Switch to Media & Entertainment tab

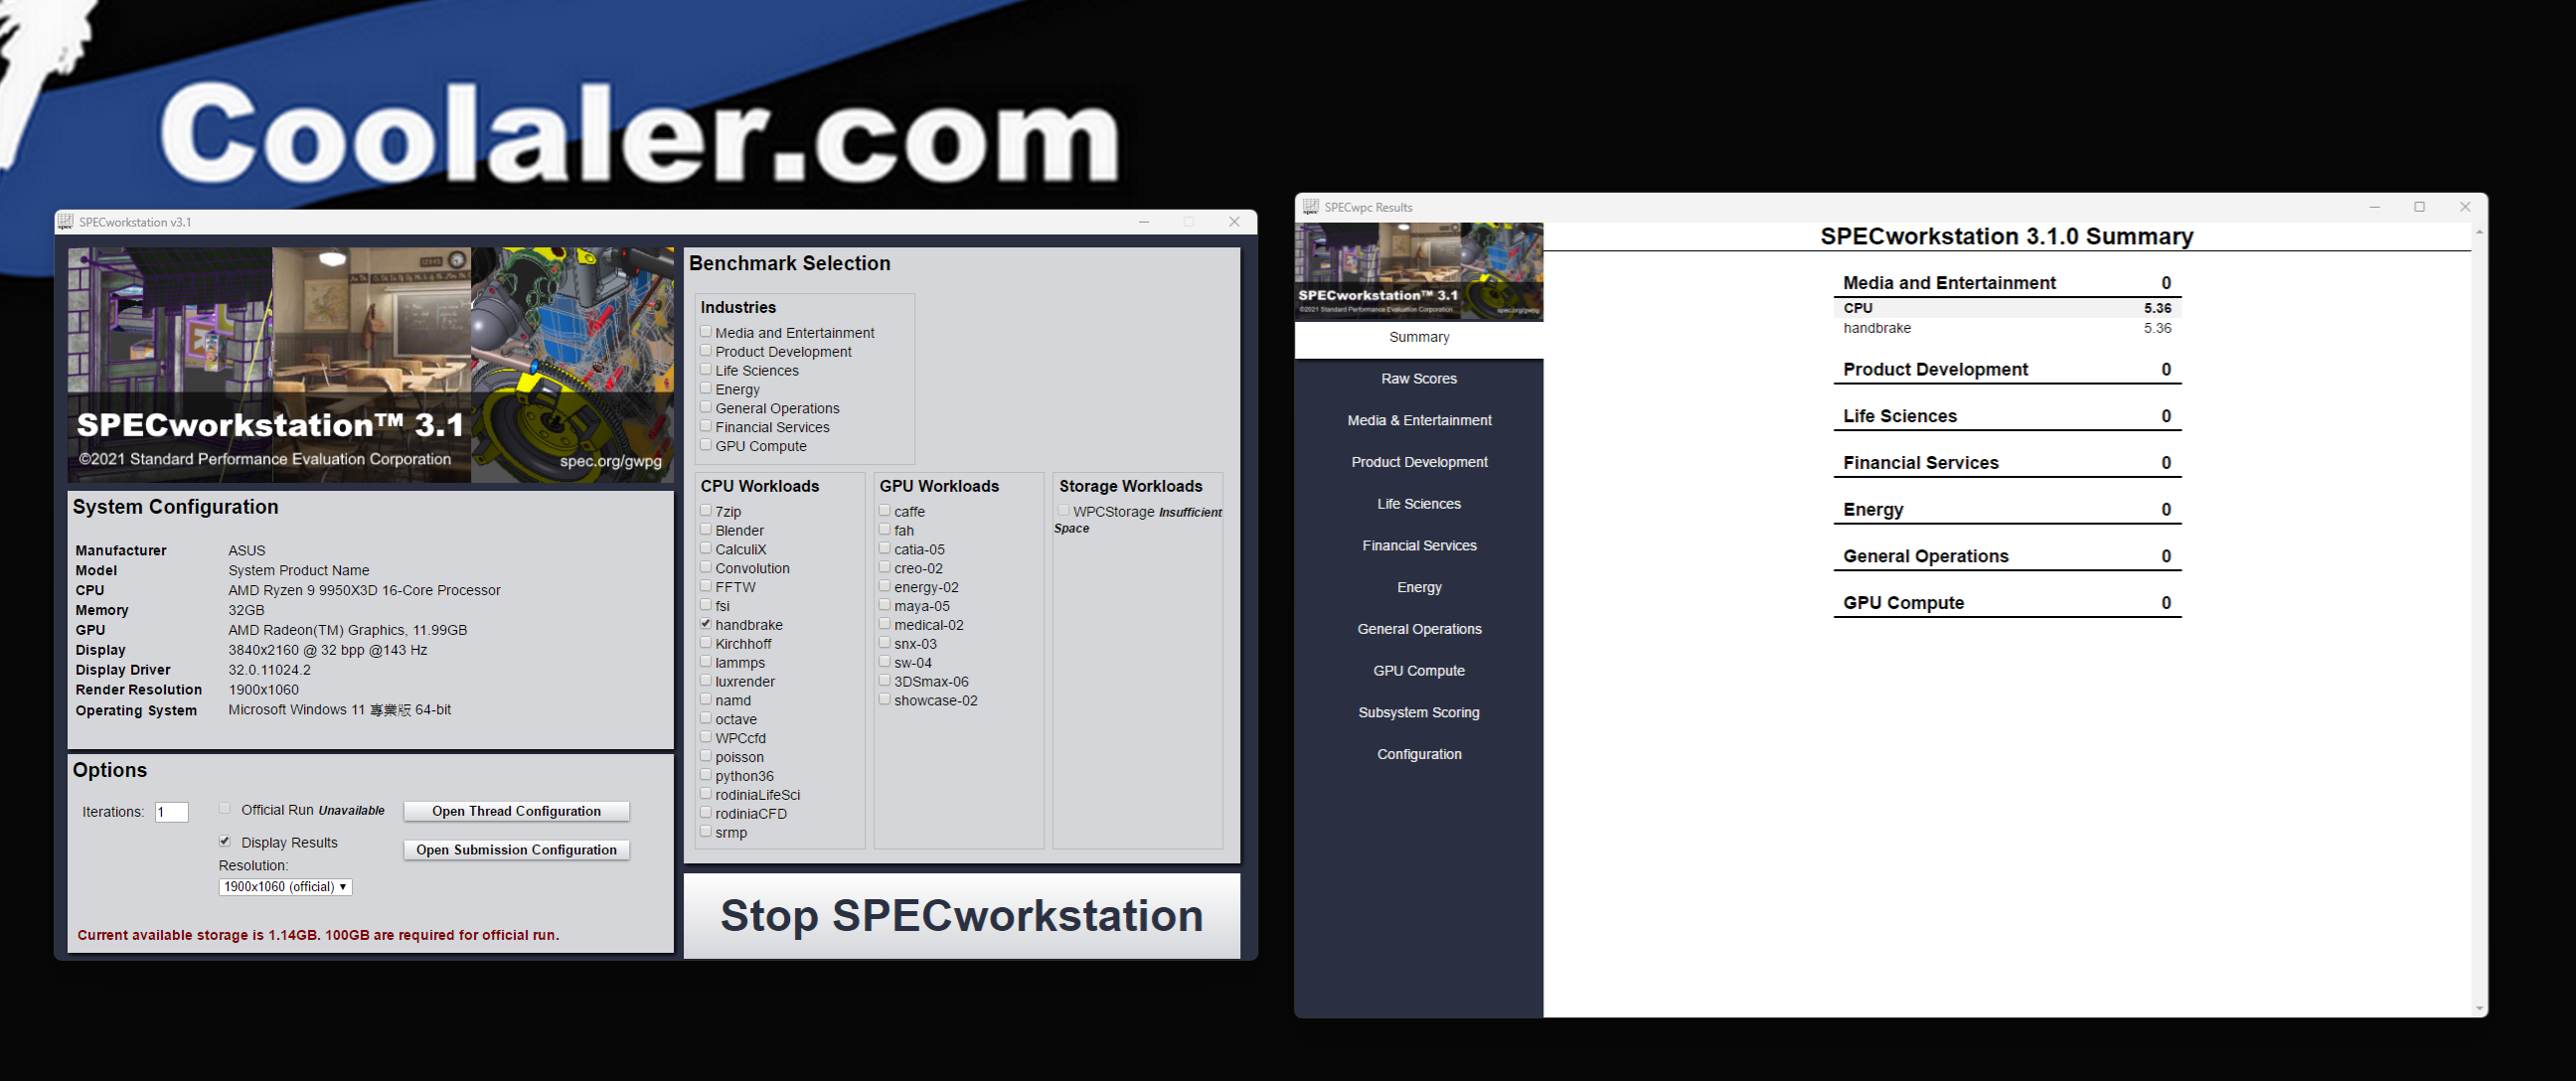(1419, 421)
